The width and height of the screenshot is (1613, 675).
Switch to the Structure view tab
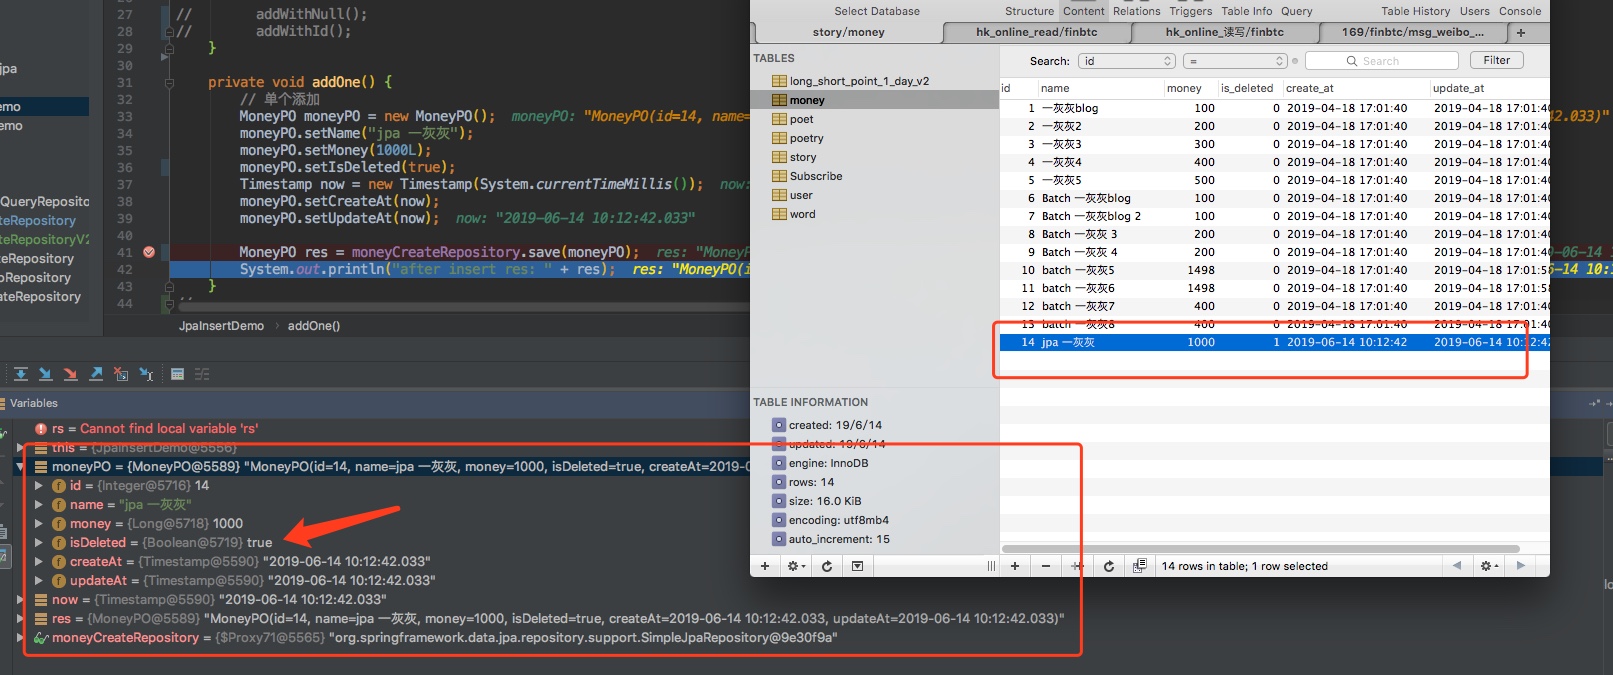point(1029,11)
